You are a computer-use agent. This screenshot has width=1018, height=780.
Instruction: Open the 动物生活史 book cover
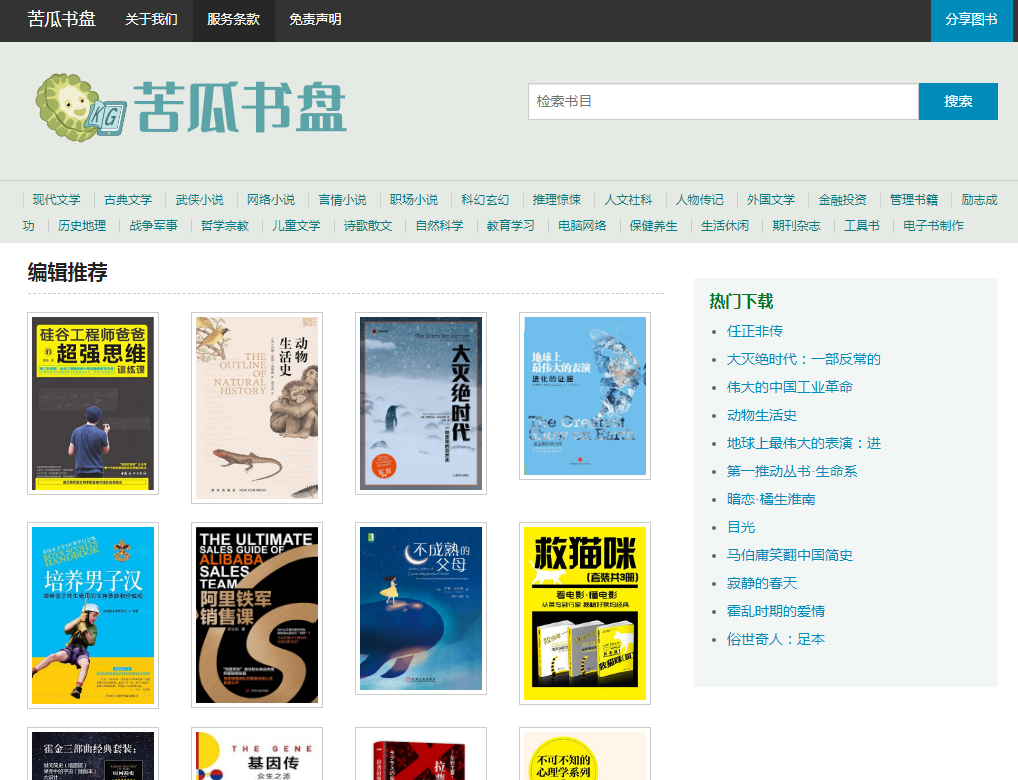tap(257, 407)
